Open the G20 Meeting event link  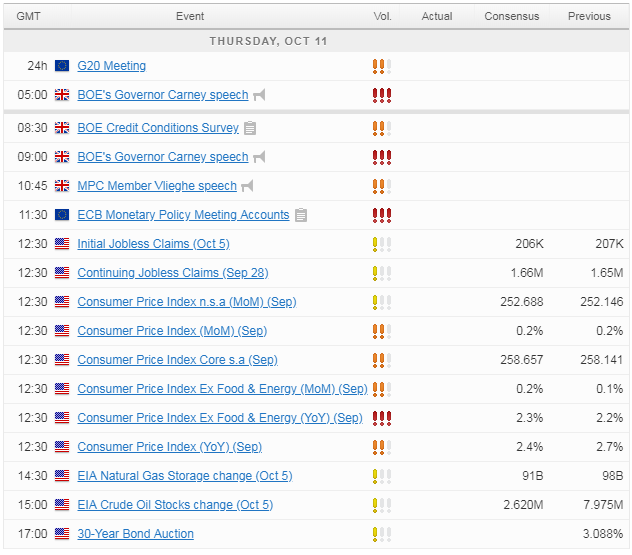pos(112,66)
